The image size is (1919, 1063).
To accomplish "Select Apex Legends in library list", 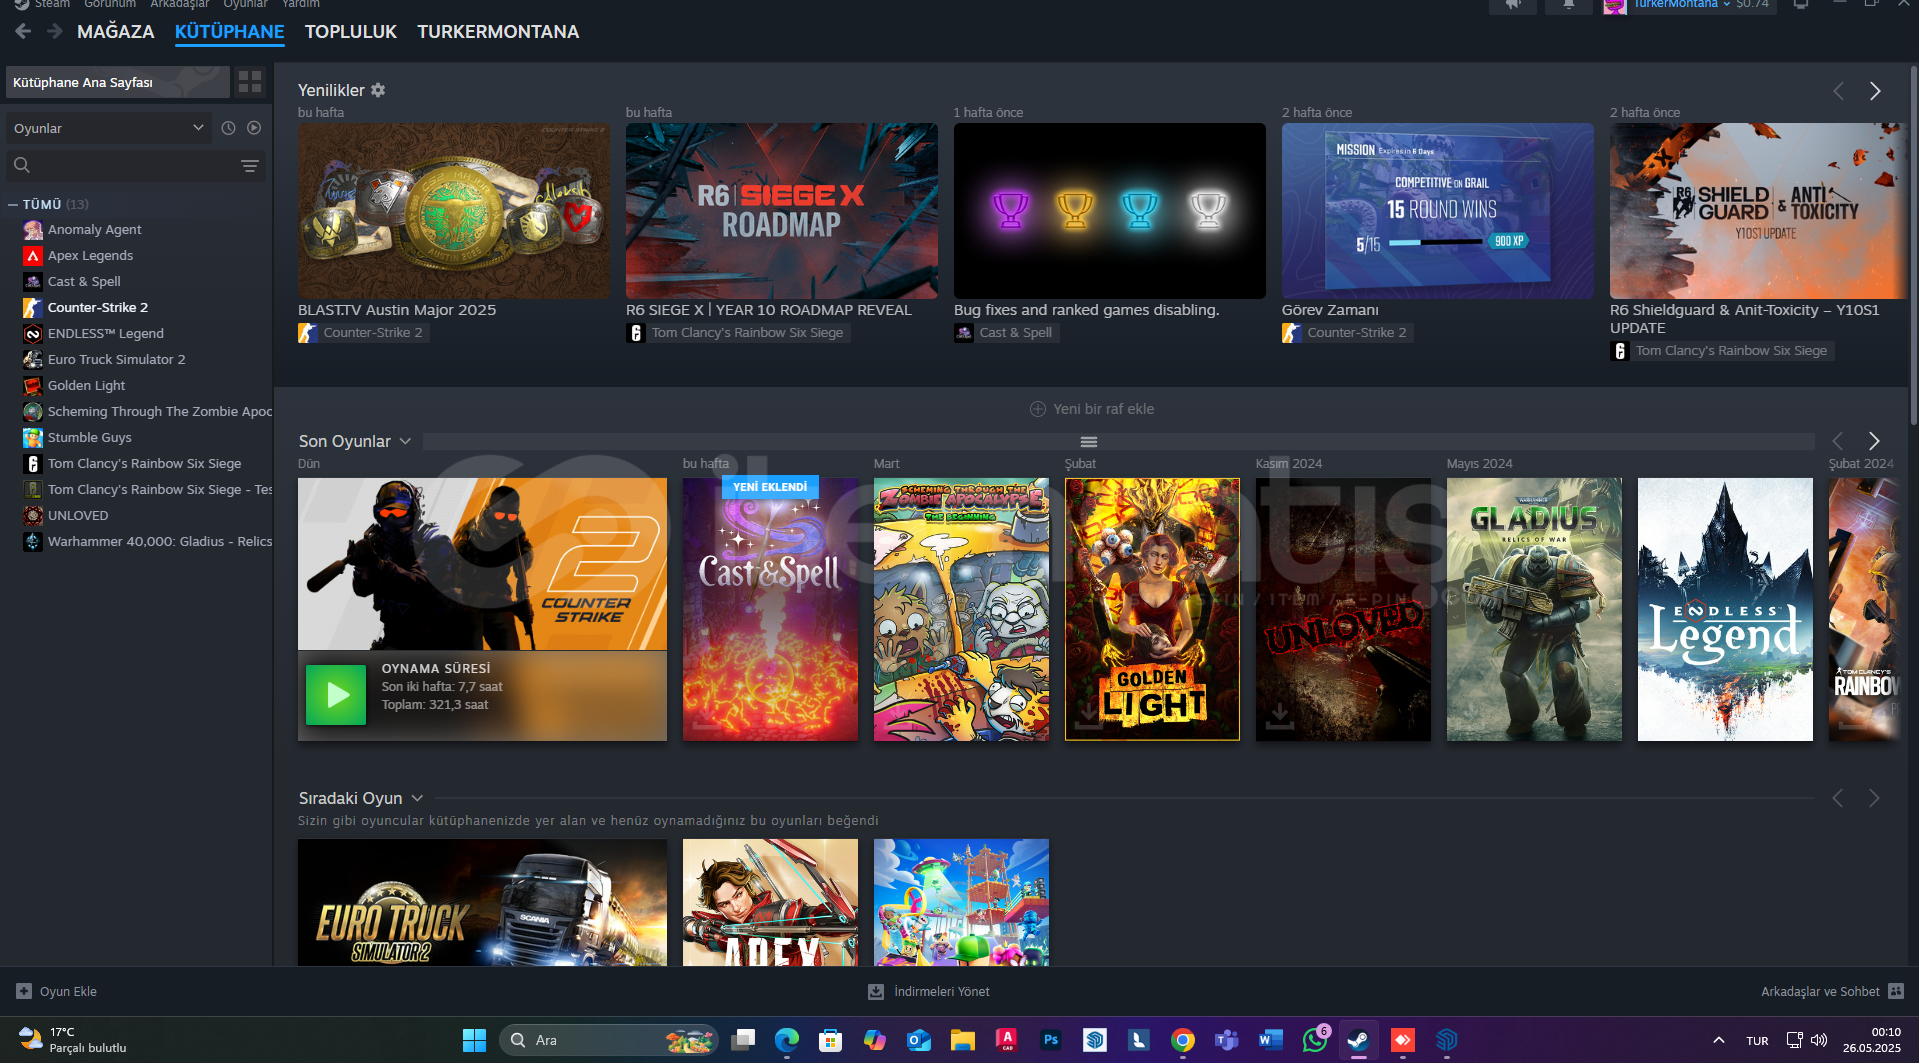I will click(90, 255).
